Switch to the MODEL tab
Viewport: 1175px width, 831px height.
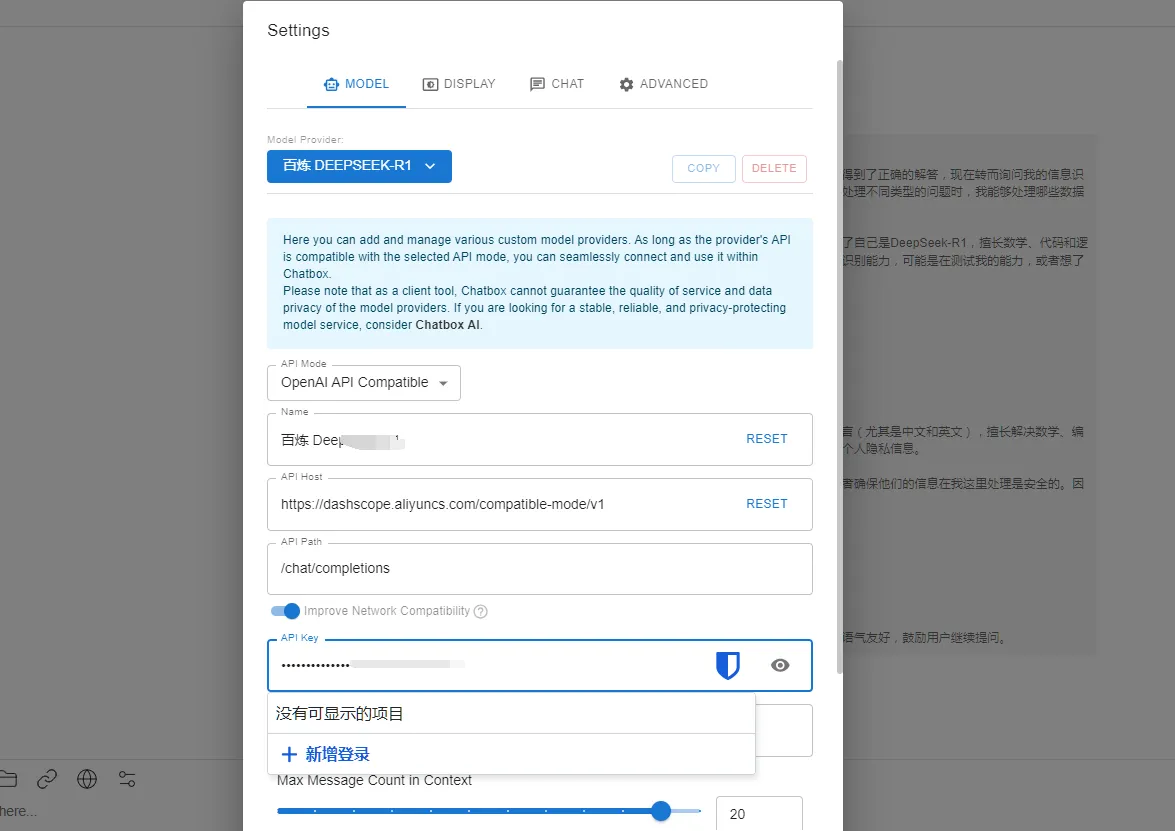[356, 84]
